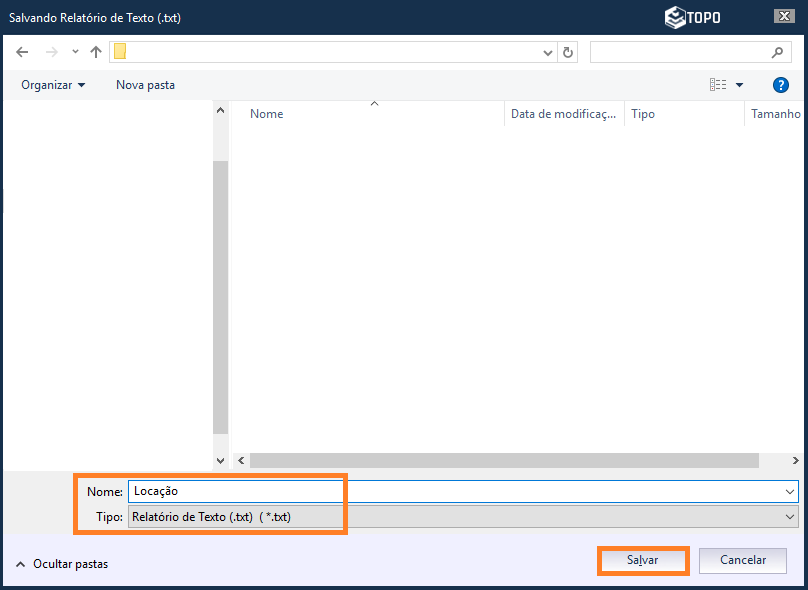Sort files by Nome column header

pos(267,114)
